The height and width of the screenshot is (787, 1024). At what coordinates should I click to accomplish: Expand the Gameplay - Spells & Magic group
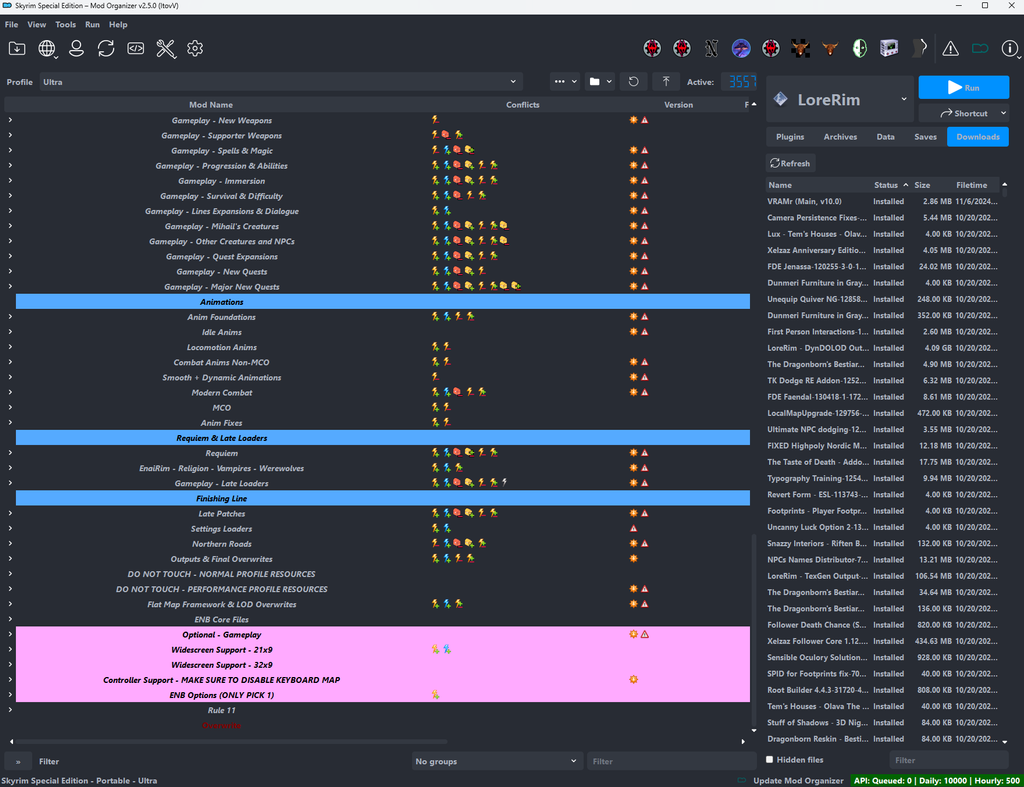[x=10, y=150]
